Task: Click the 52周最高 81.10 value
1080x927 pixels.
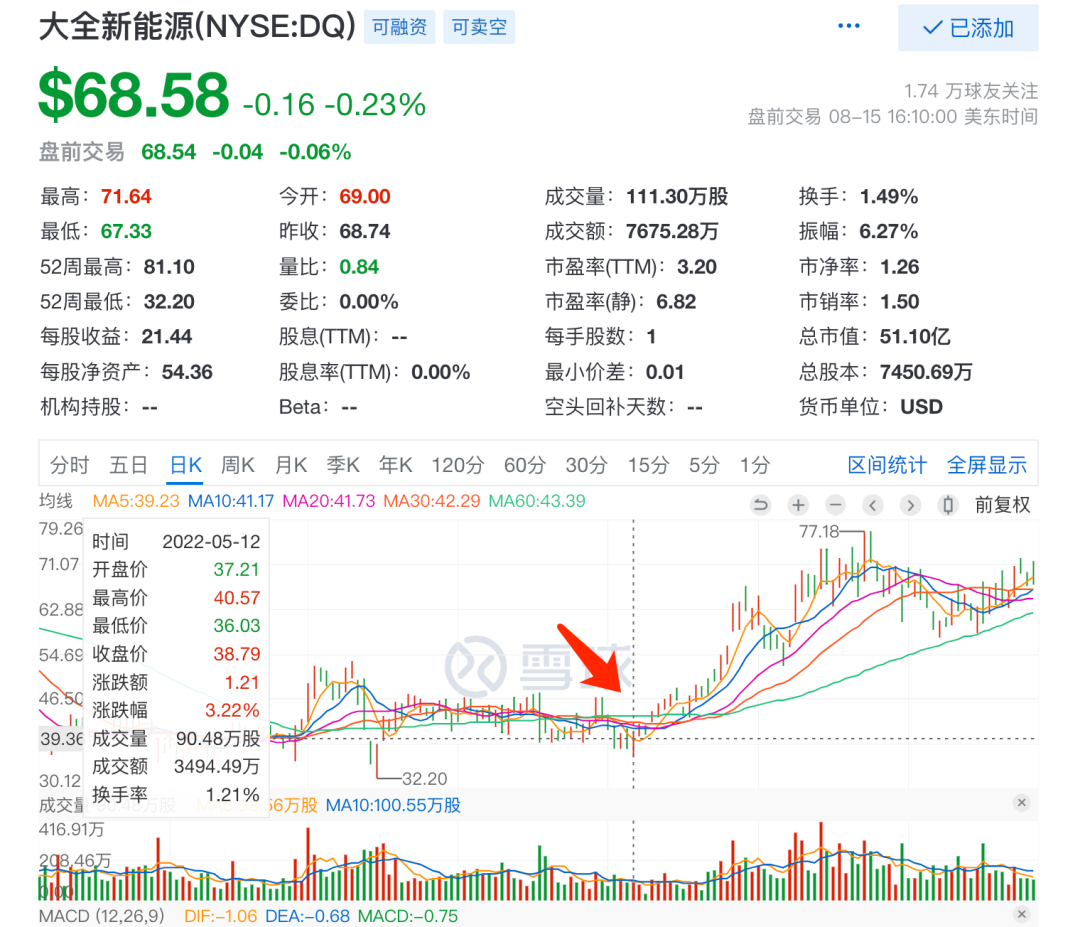Action: click(x=169, y=267)
